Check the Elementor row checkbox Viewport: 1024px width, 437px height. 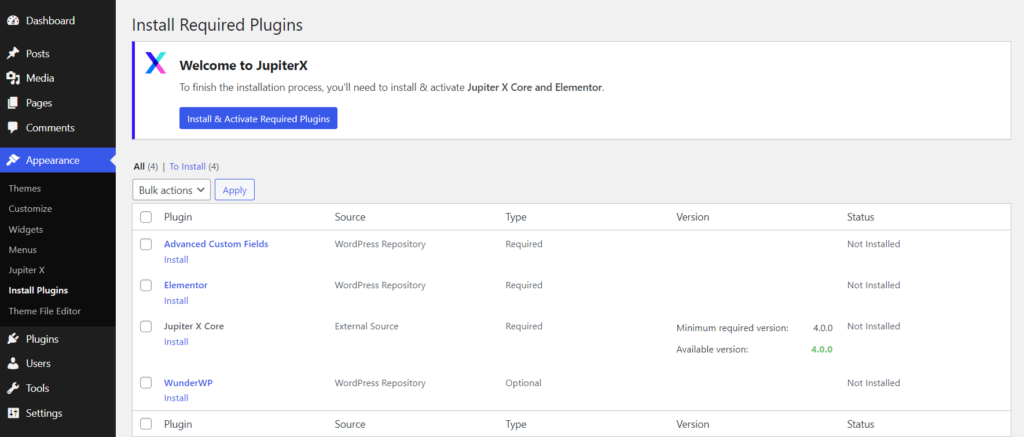point(146,285)
